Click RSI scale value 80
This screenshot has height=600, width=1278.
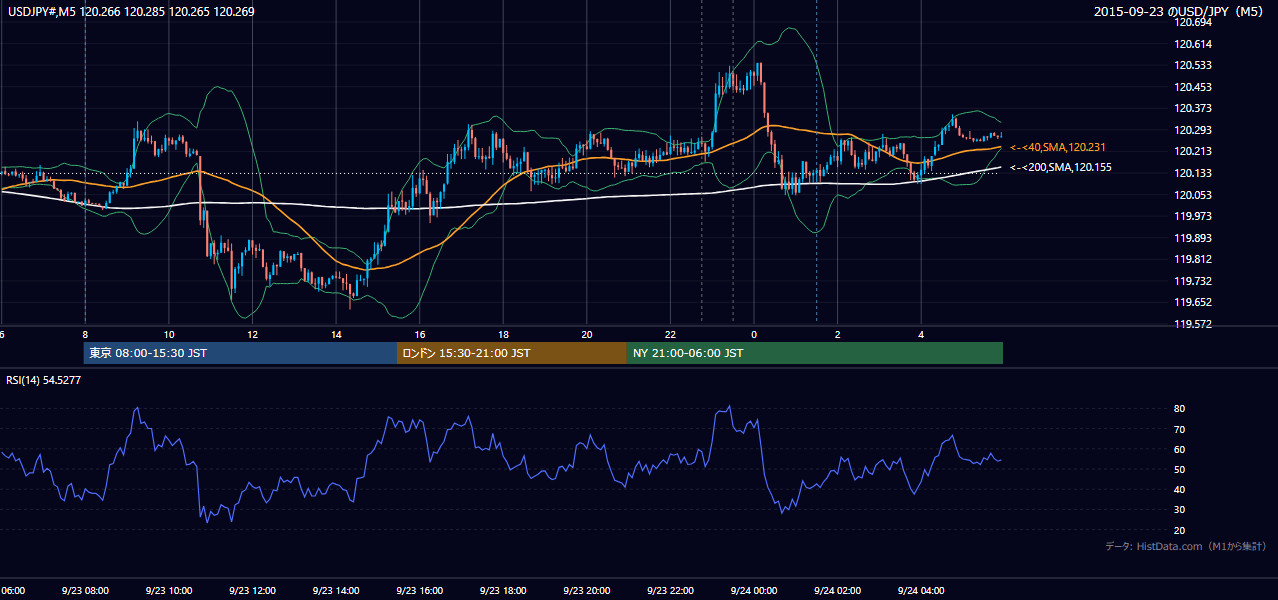[1180, 409]
